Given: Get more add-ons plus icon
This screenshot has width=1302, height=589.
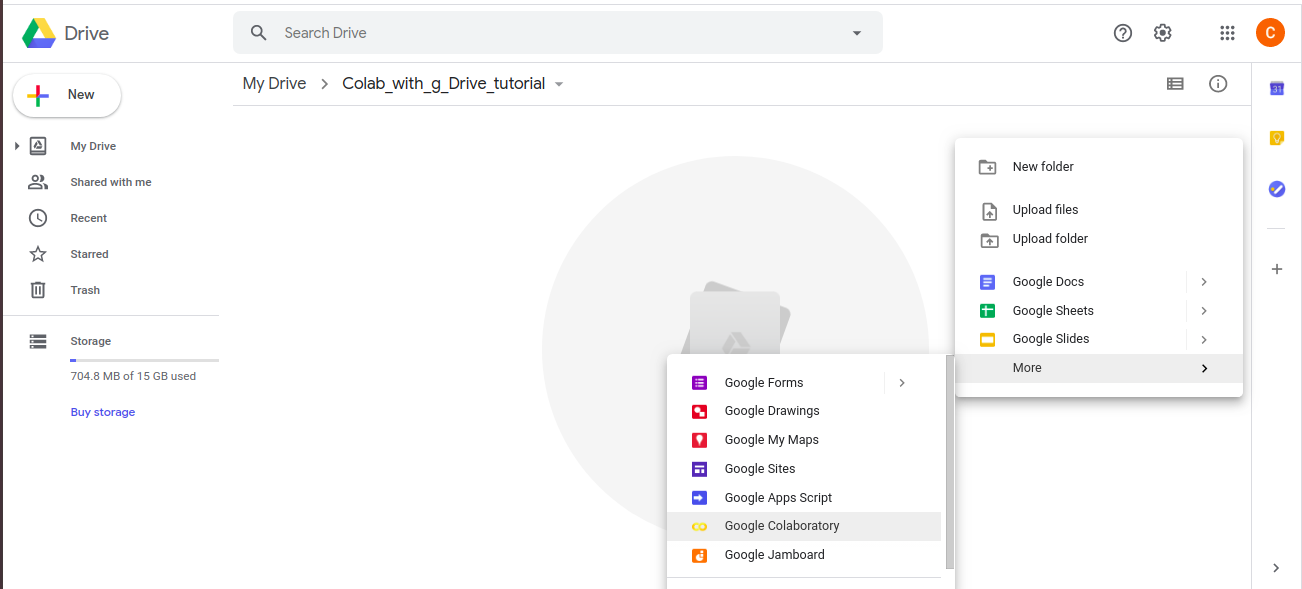Looking at the screenshot, I should click(1276, 269).
